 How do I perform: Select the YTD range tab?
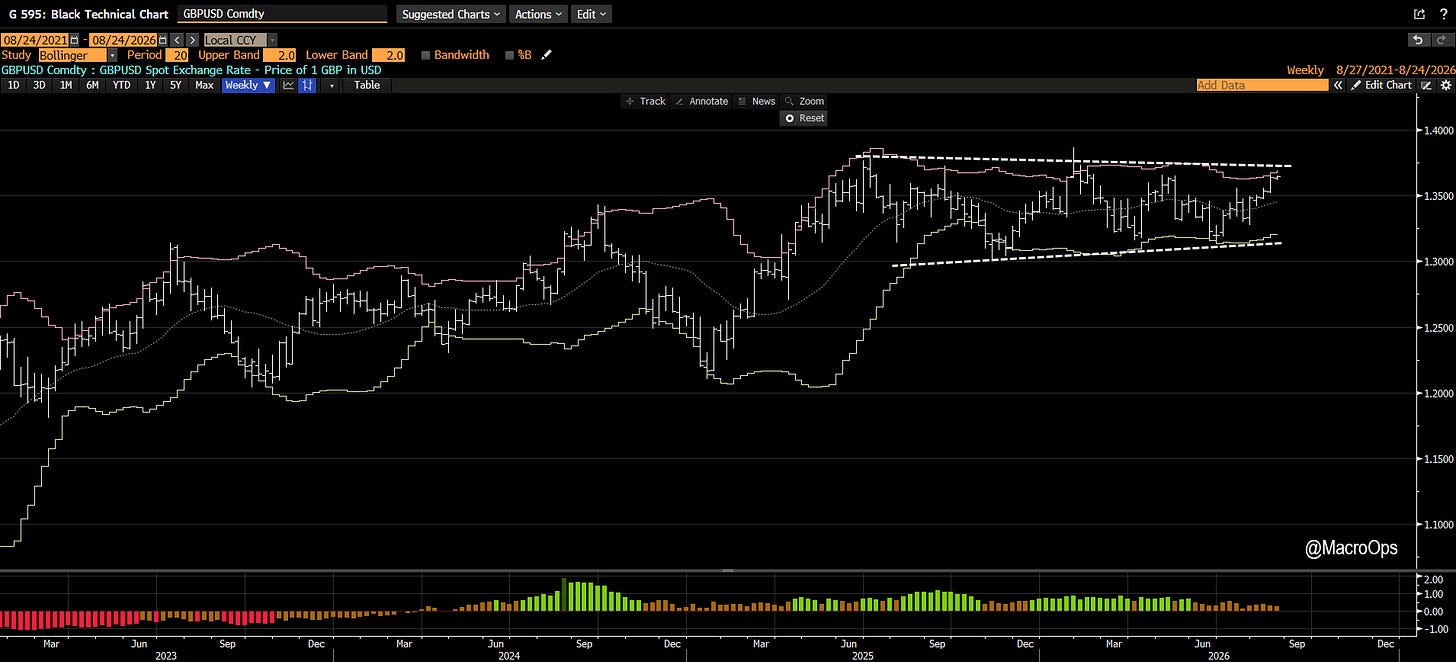[x=121, y=85]
